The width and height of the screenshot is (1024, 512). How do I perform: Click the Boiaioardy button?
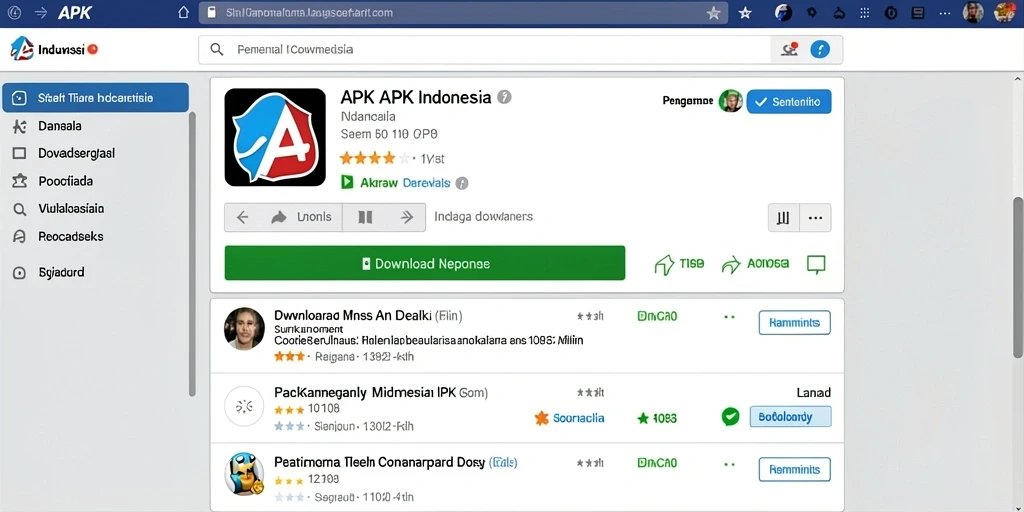tap(790, 416)
